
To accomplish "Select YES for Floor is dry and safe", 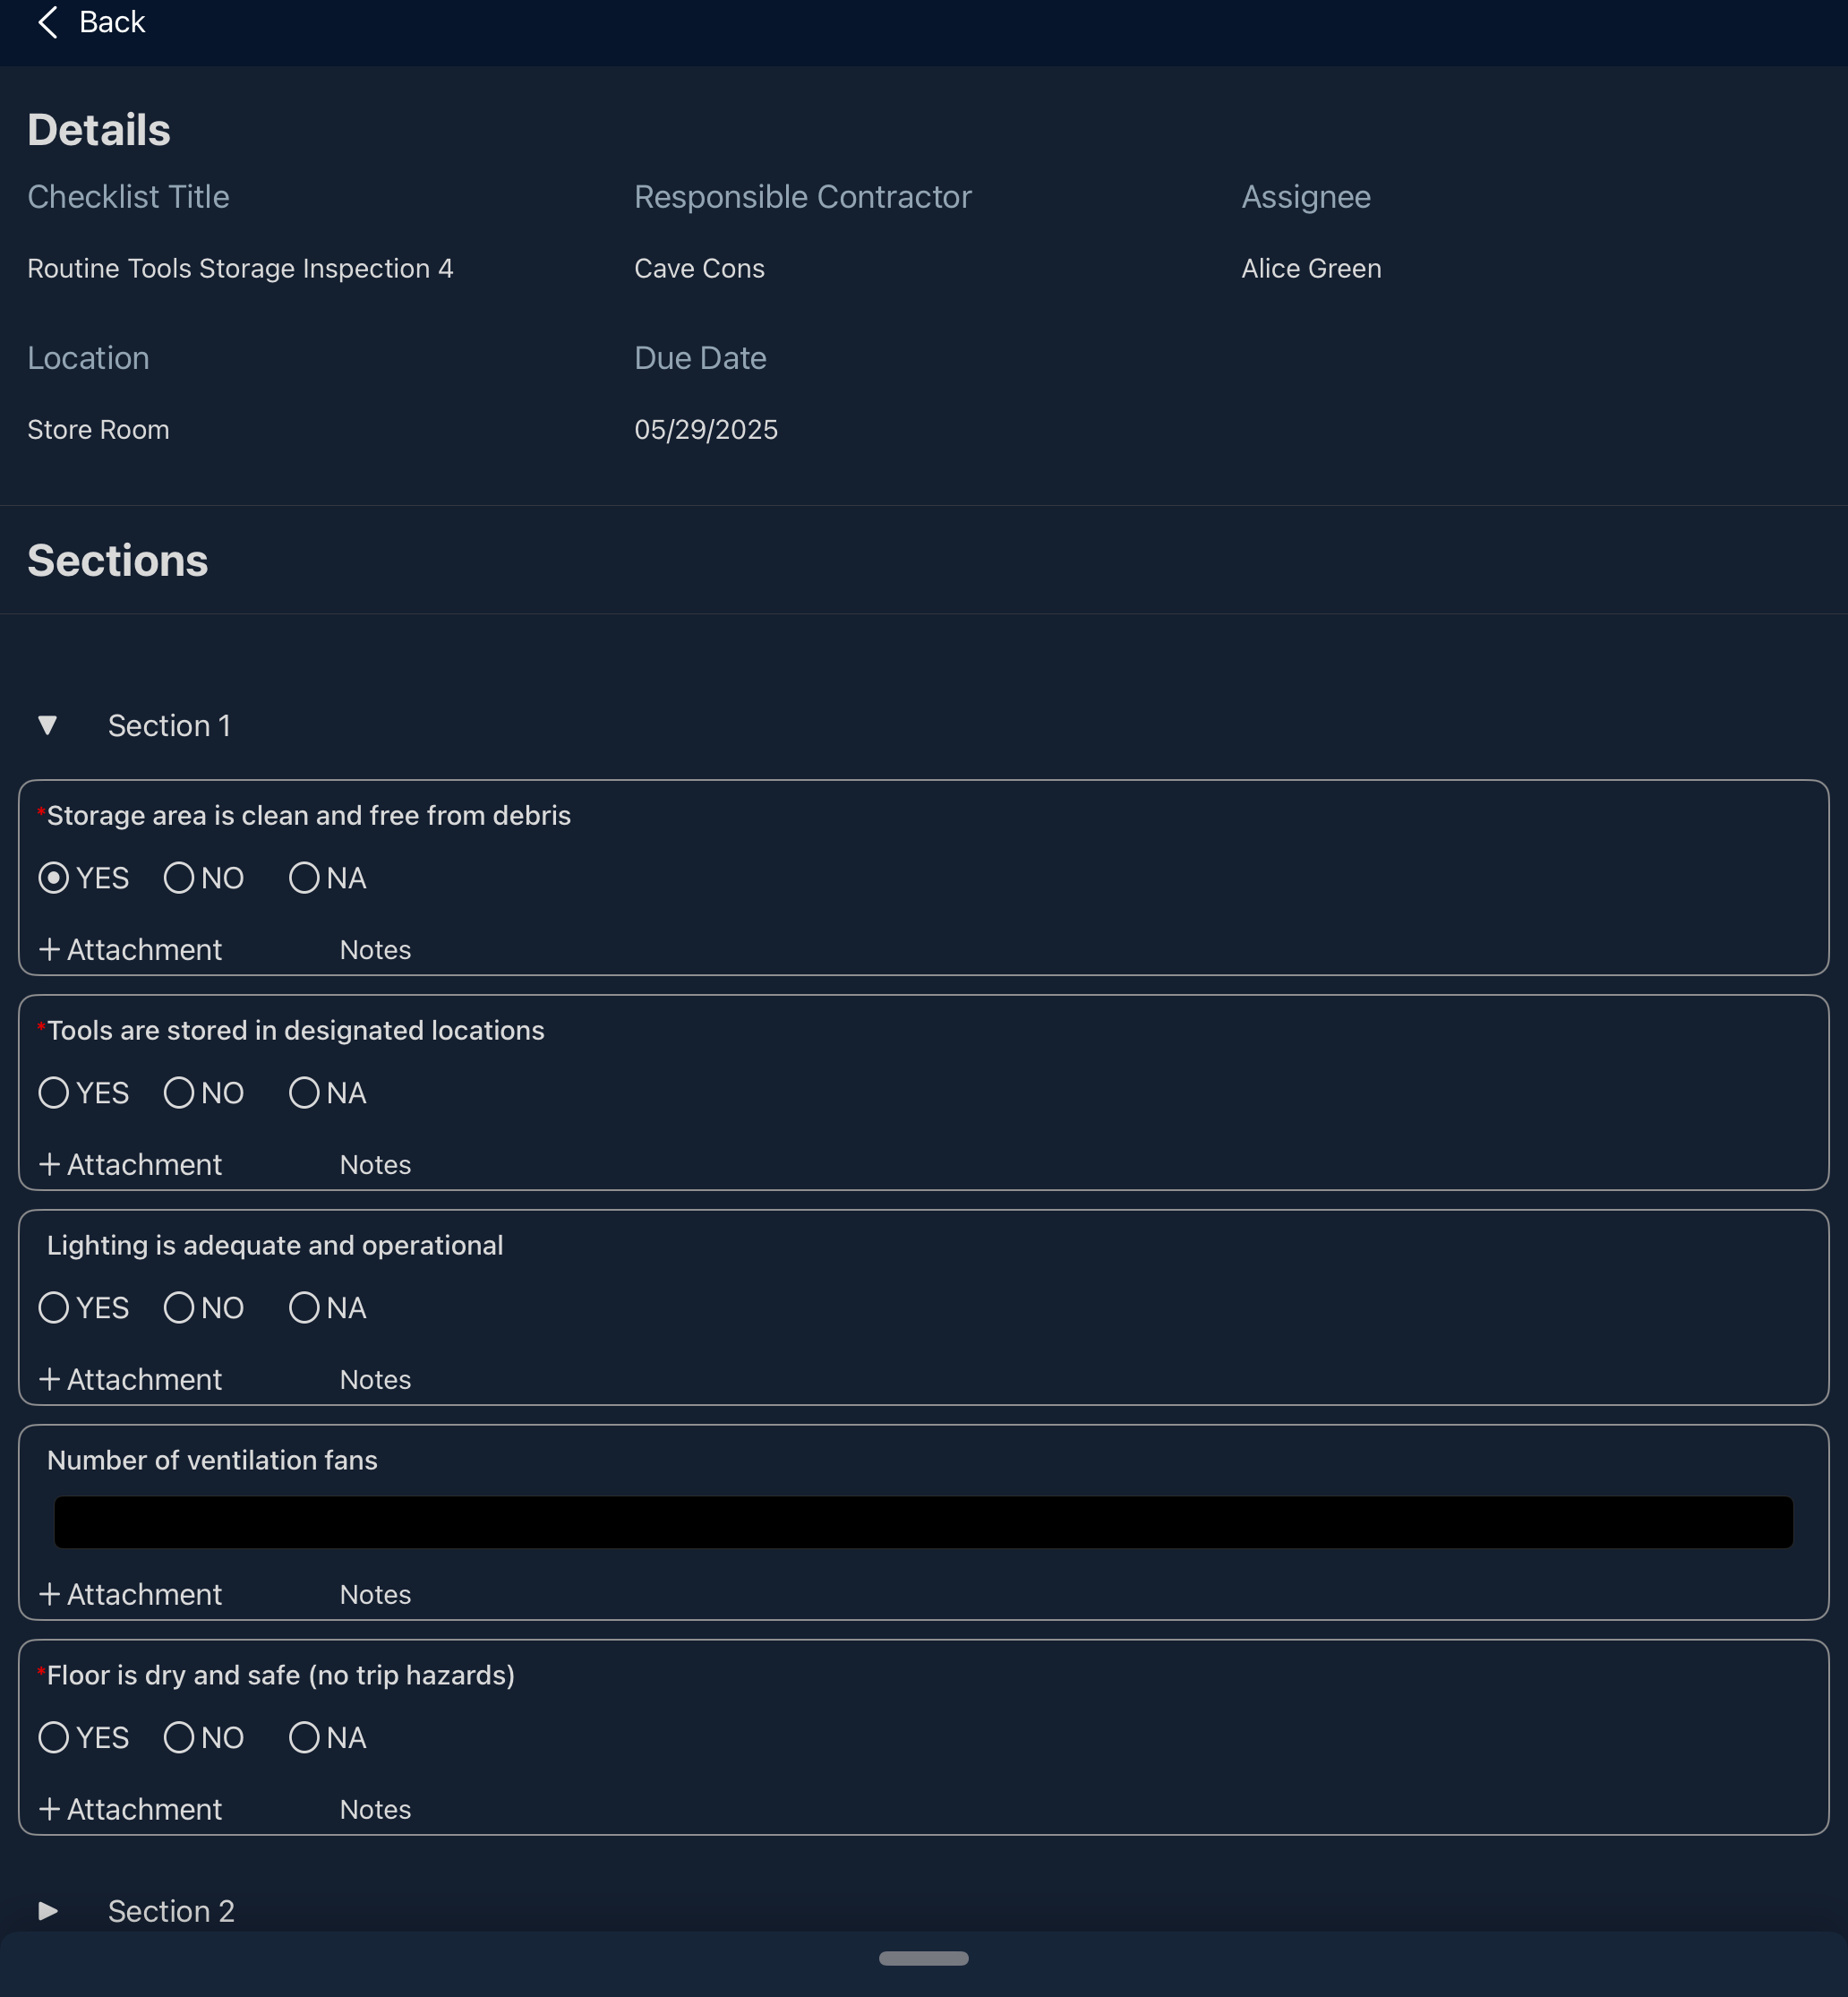I will (x=54, y=1738).
